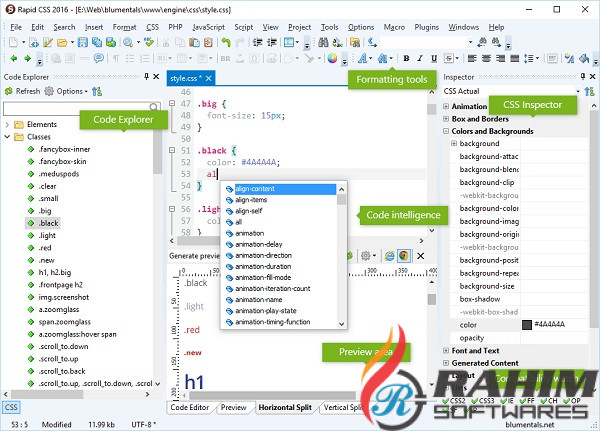Click the Replace icon next to binoculars

pyautogui.click(x=338, y=42)
